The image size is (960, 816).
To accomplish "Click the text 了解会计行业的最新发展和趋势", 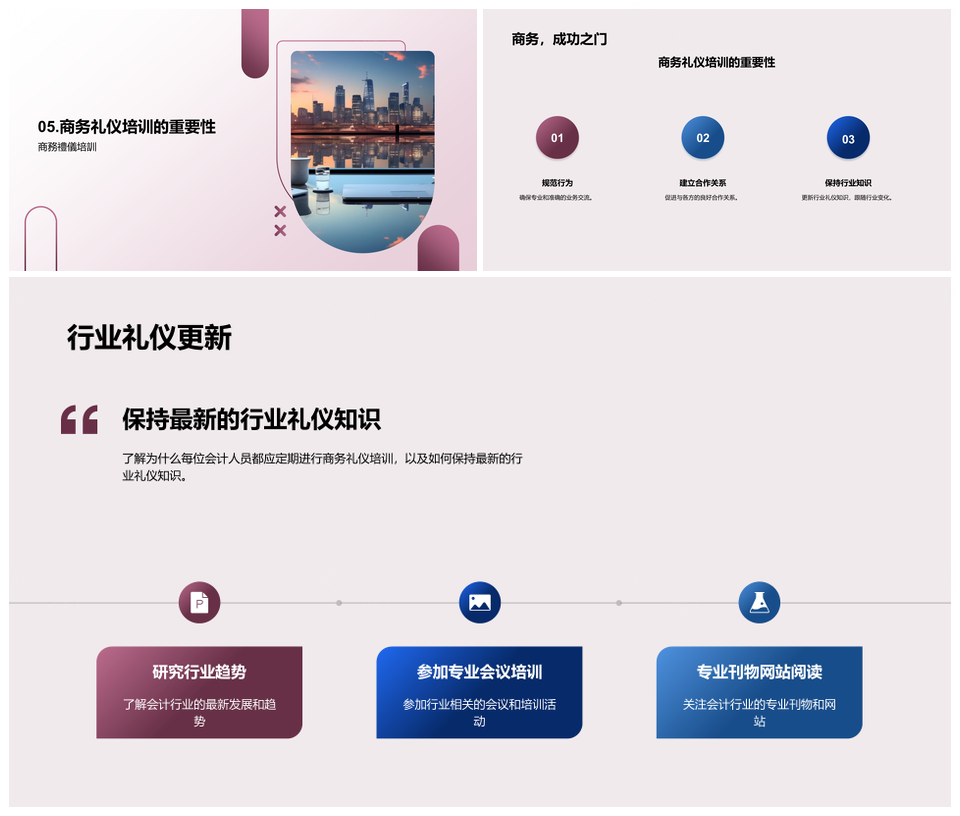I will tap(199, 713).
